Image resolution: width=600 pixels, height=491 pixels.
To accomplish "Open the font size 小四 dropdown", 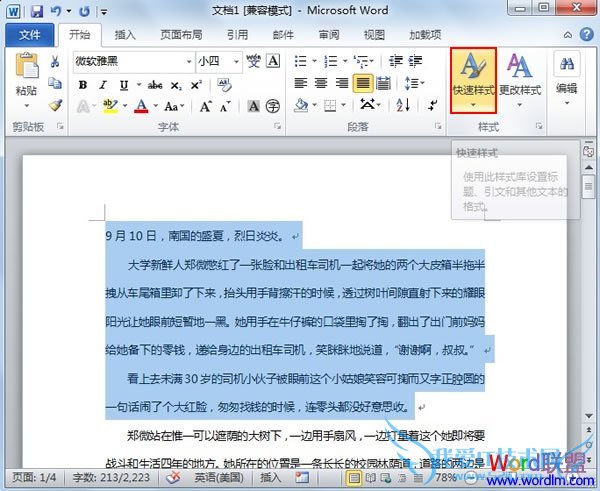I will coord(236,61).
